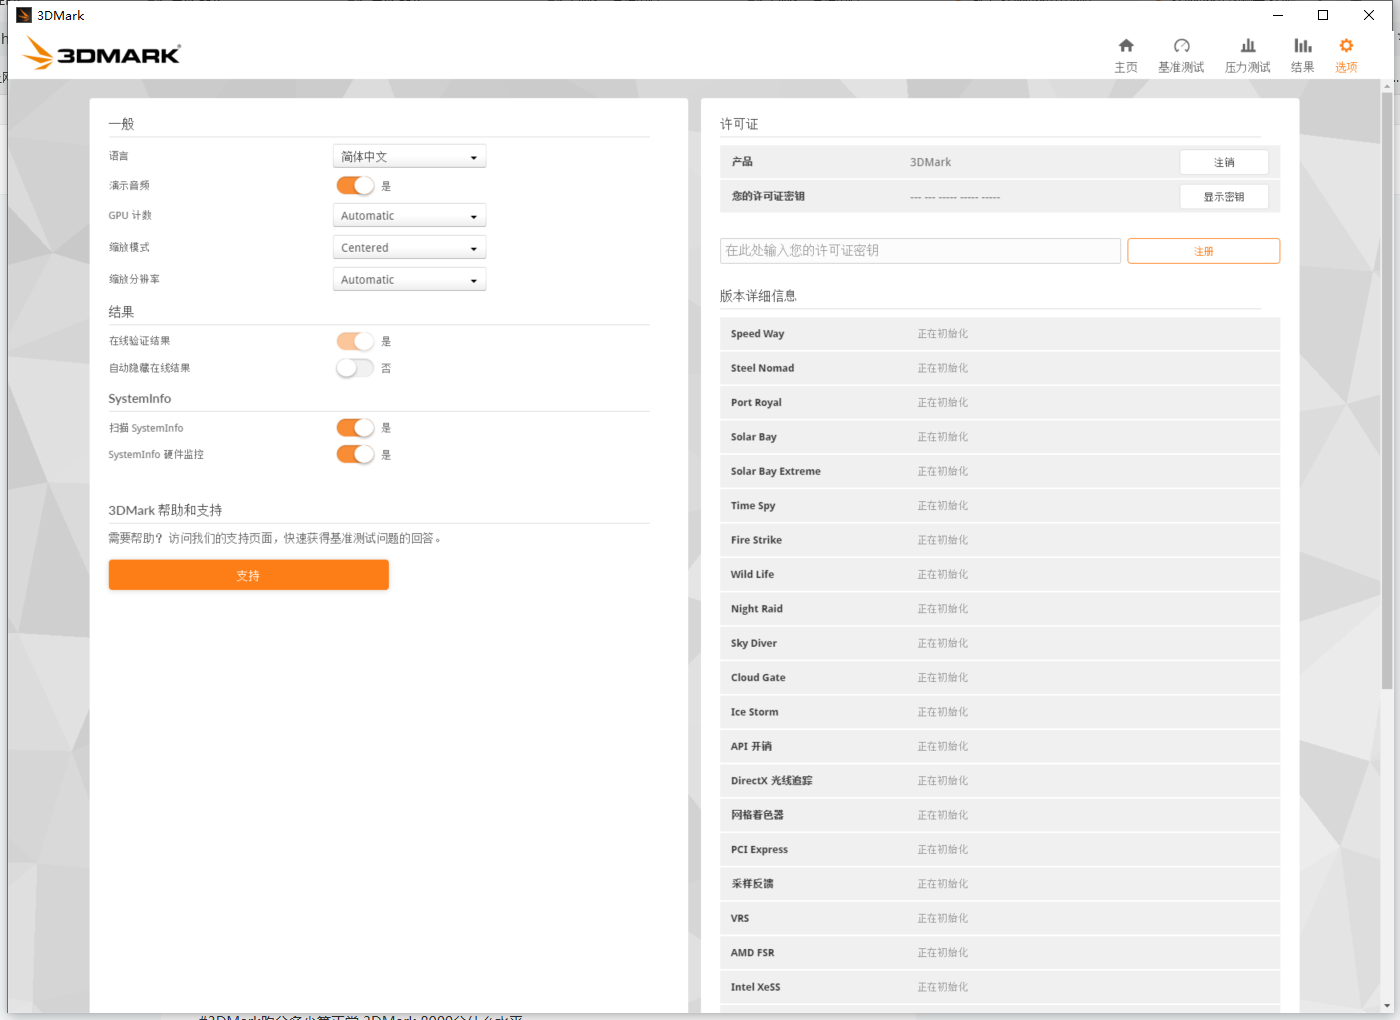This screenshot has height=1020, width=1400.
Task: Open the 缩放模式 dropdown showing Centered
Action: click(x=409, y=248)
